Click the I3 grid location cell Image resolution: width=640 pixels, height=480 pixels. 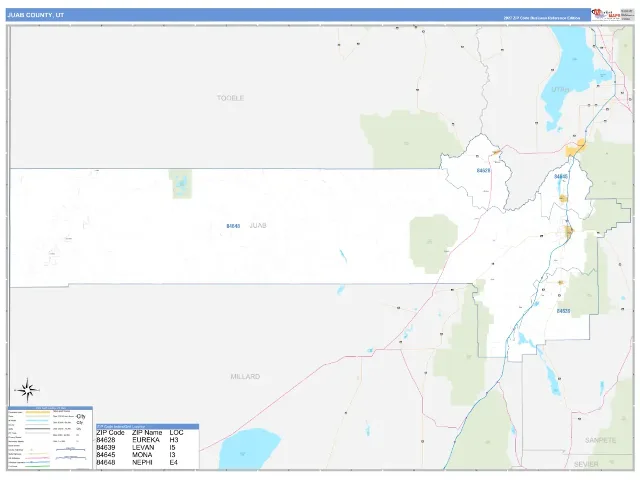click(172, 455)
